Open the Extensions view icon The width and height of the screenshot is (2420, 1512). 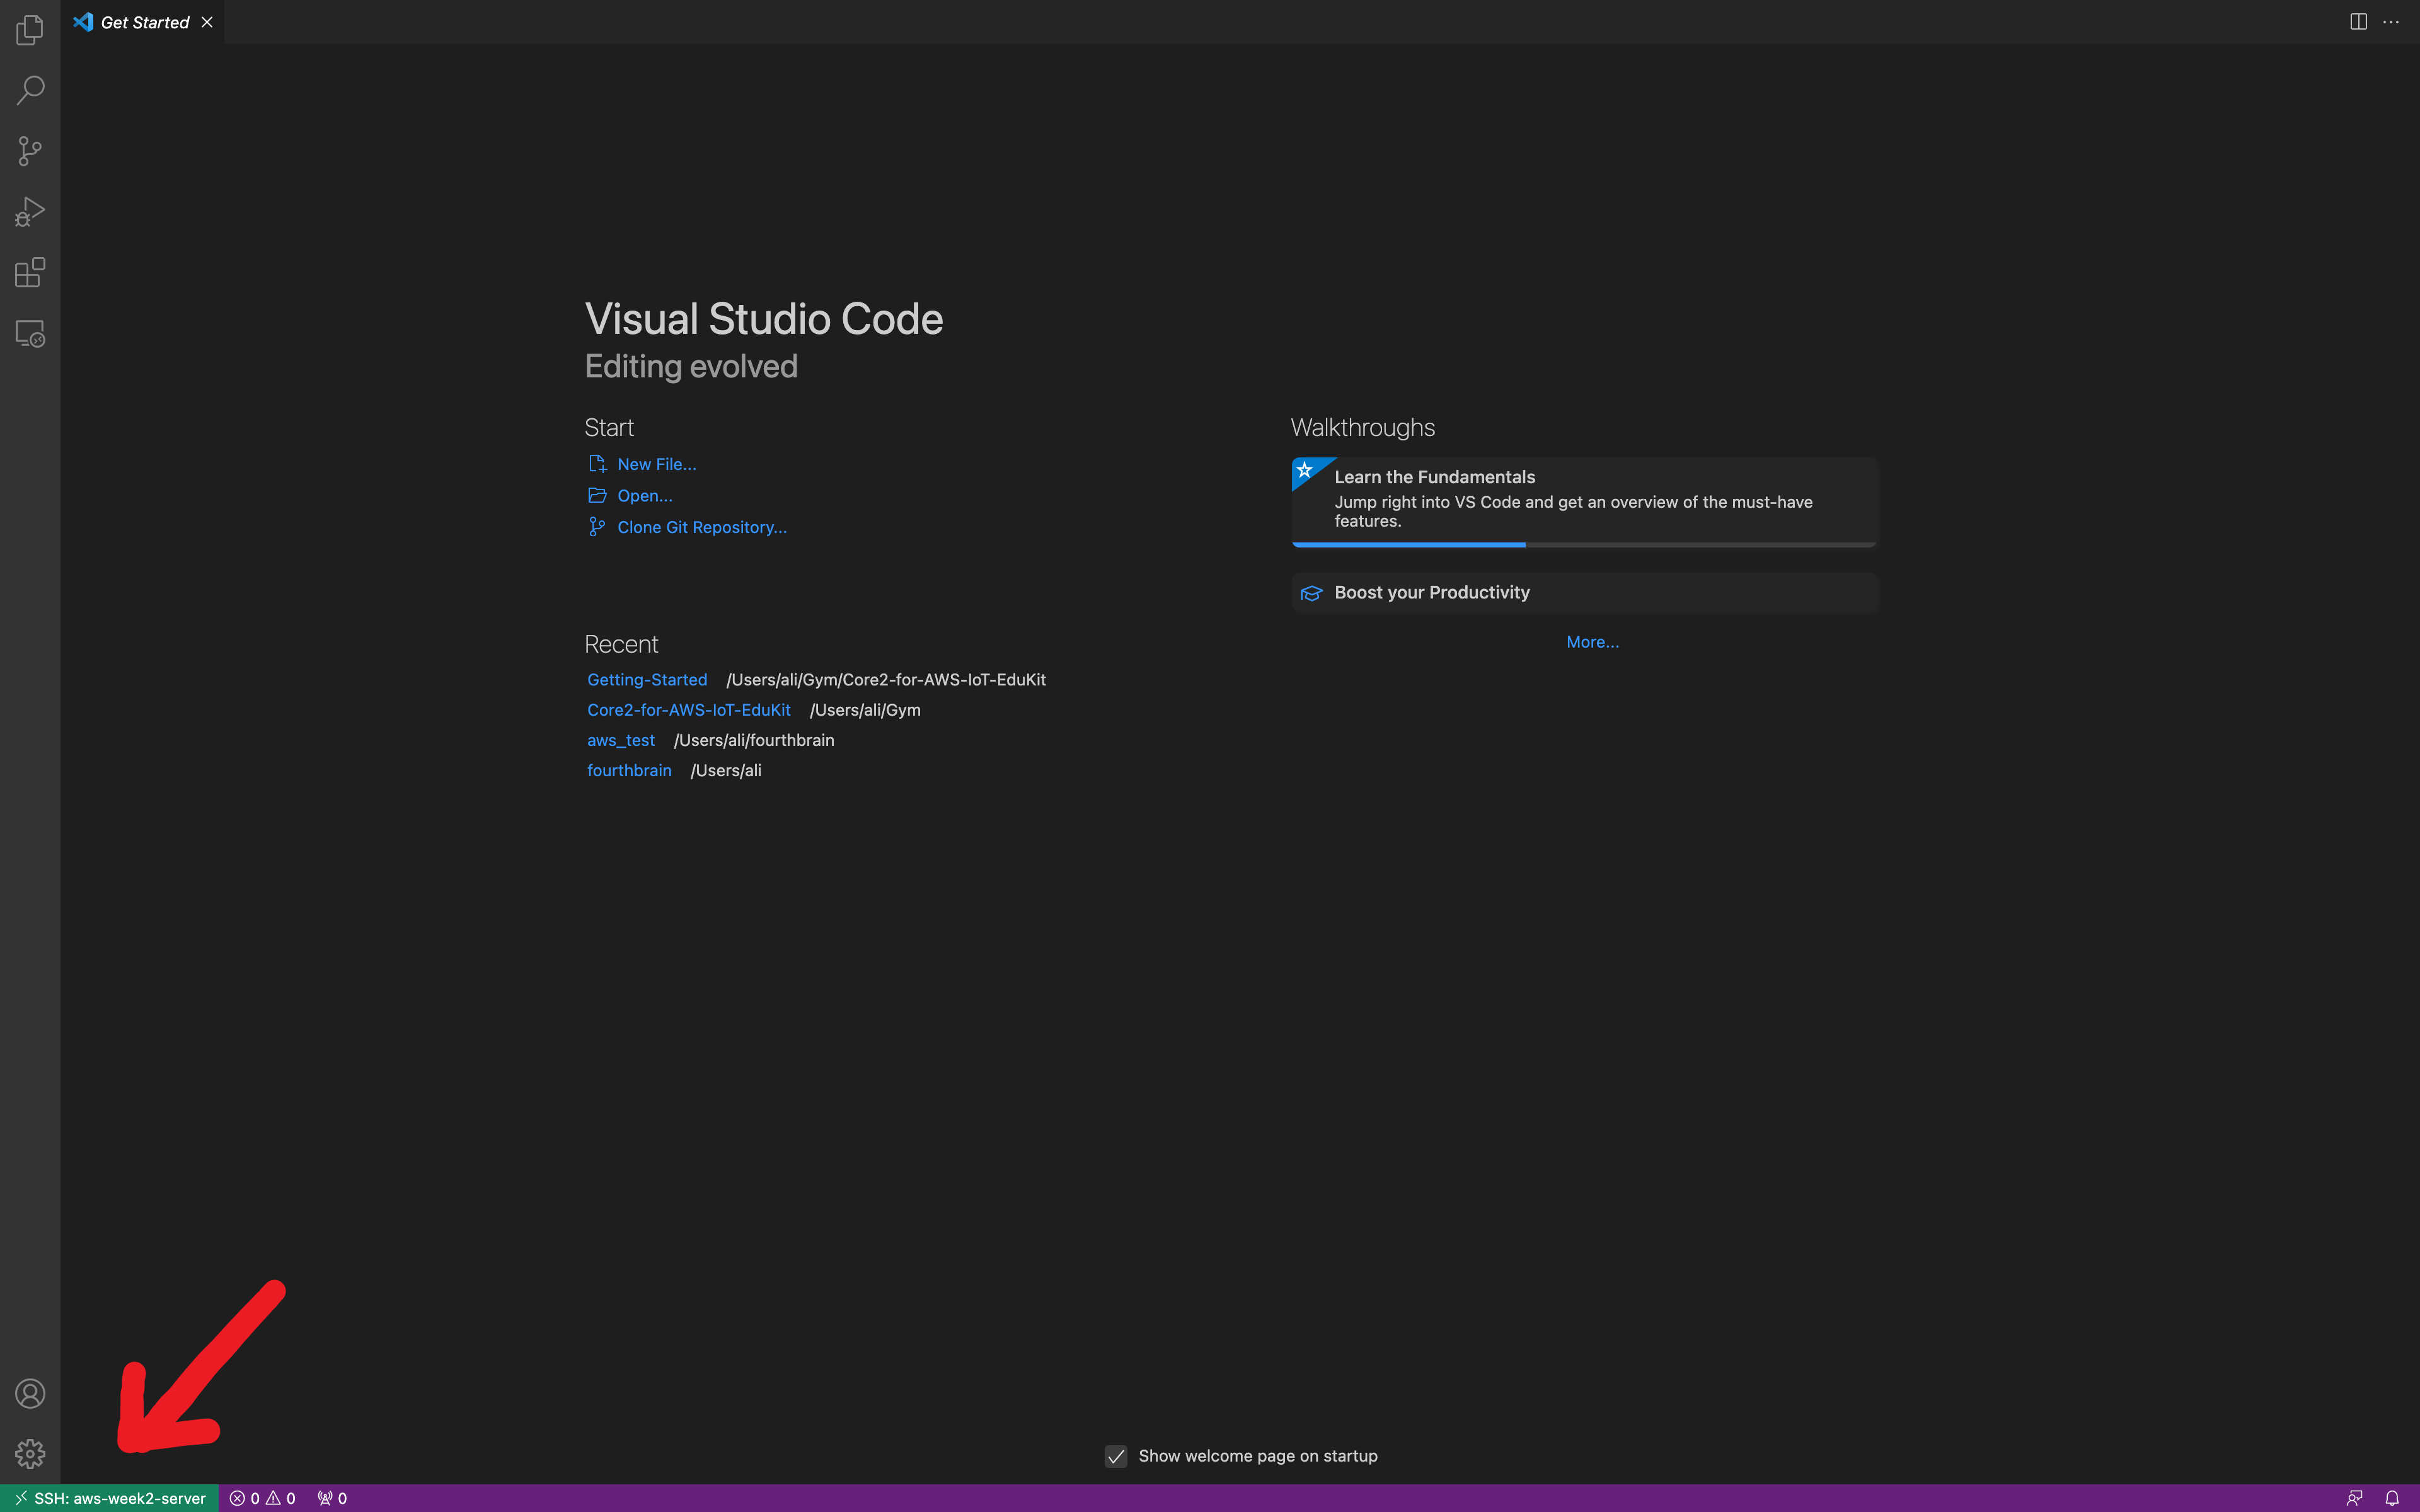(x=30, y=272)
